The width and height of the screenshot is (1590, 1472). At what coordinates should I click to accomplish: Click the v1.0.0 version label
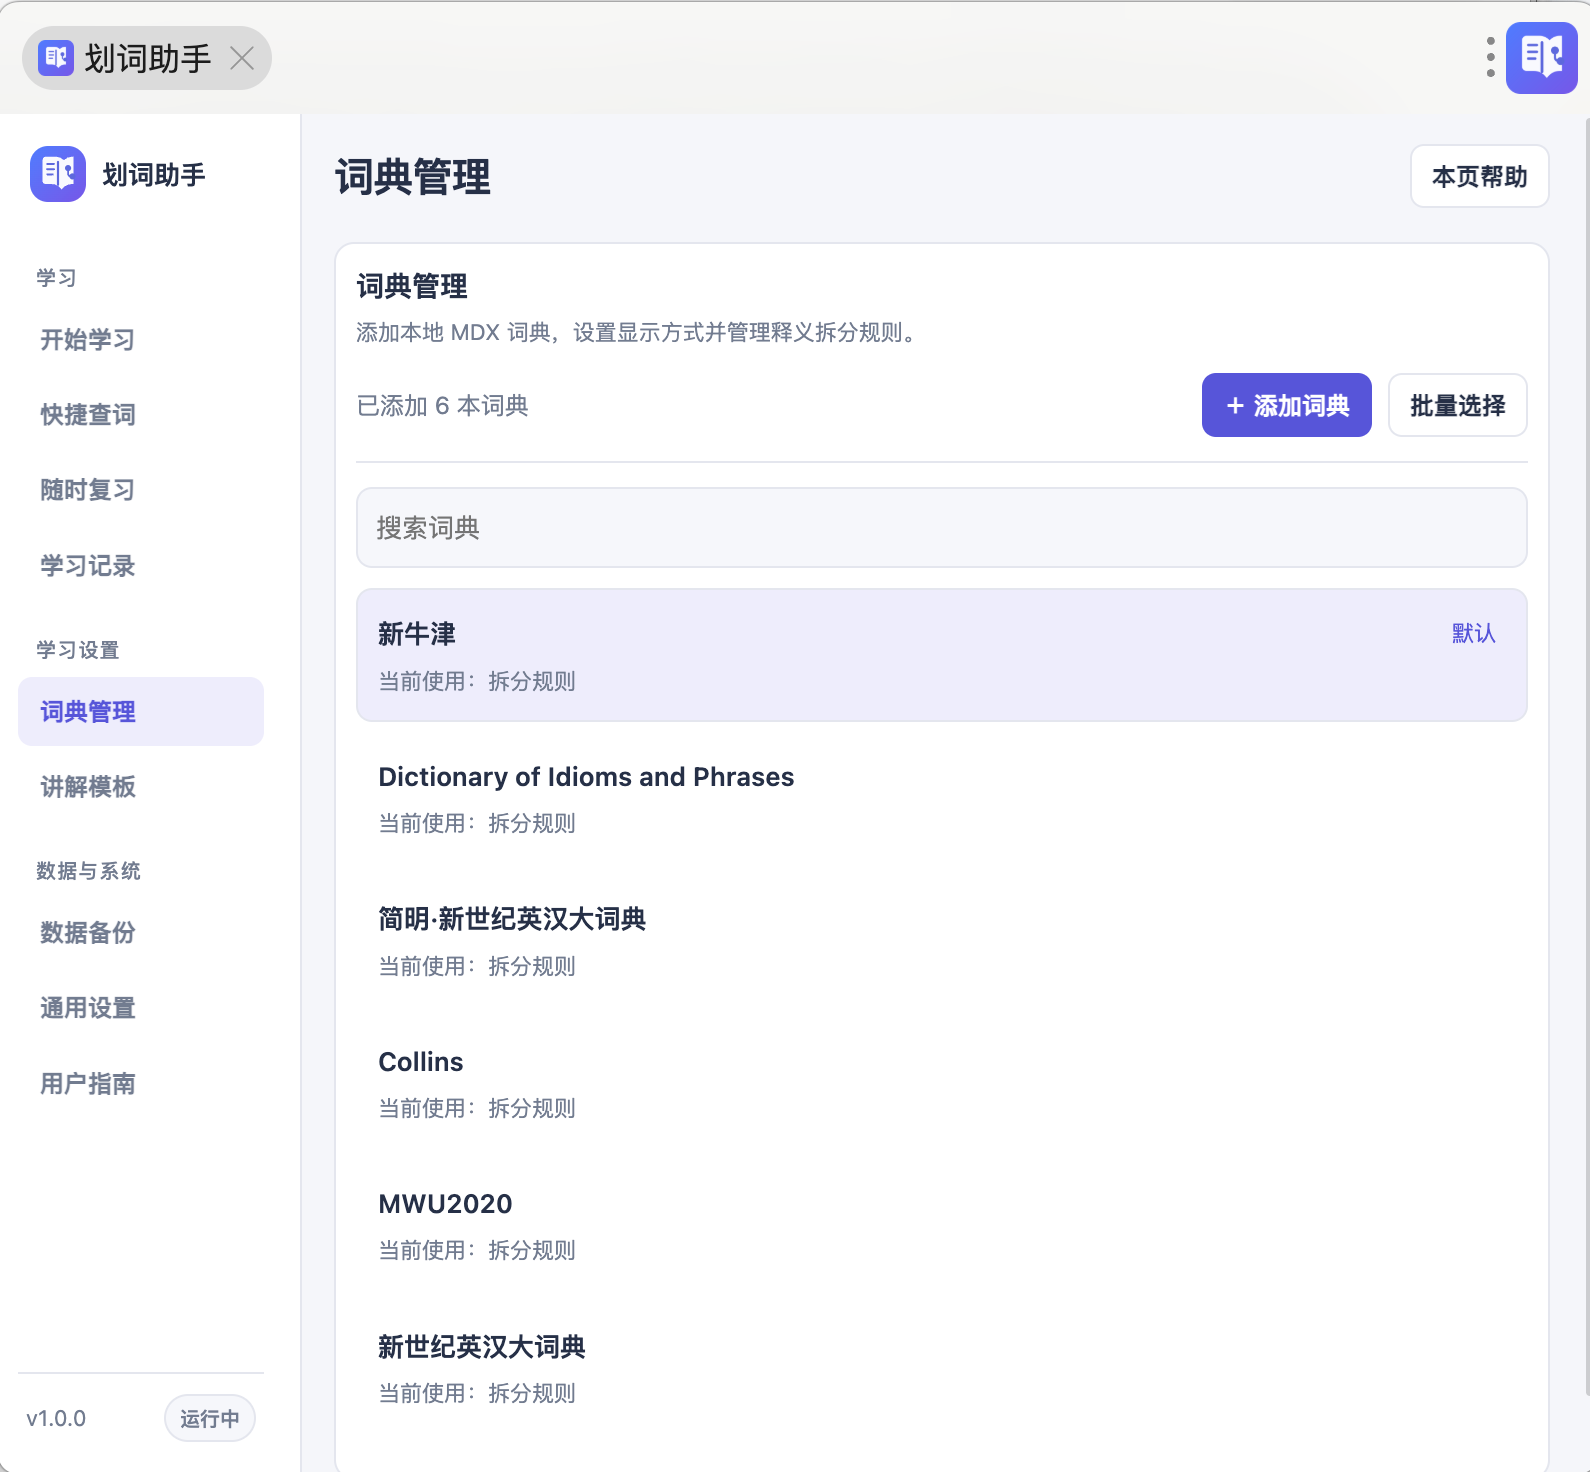pyautogui.click(x=56, y=1418)
